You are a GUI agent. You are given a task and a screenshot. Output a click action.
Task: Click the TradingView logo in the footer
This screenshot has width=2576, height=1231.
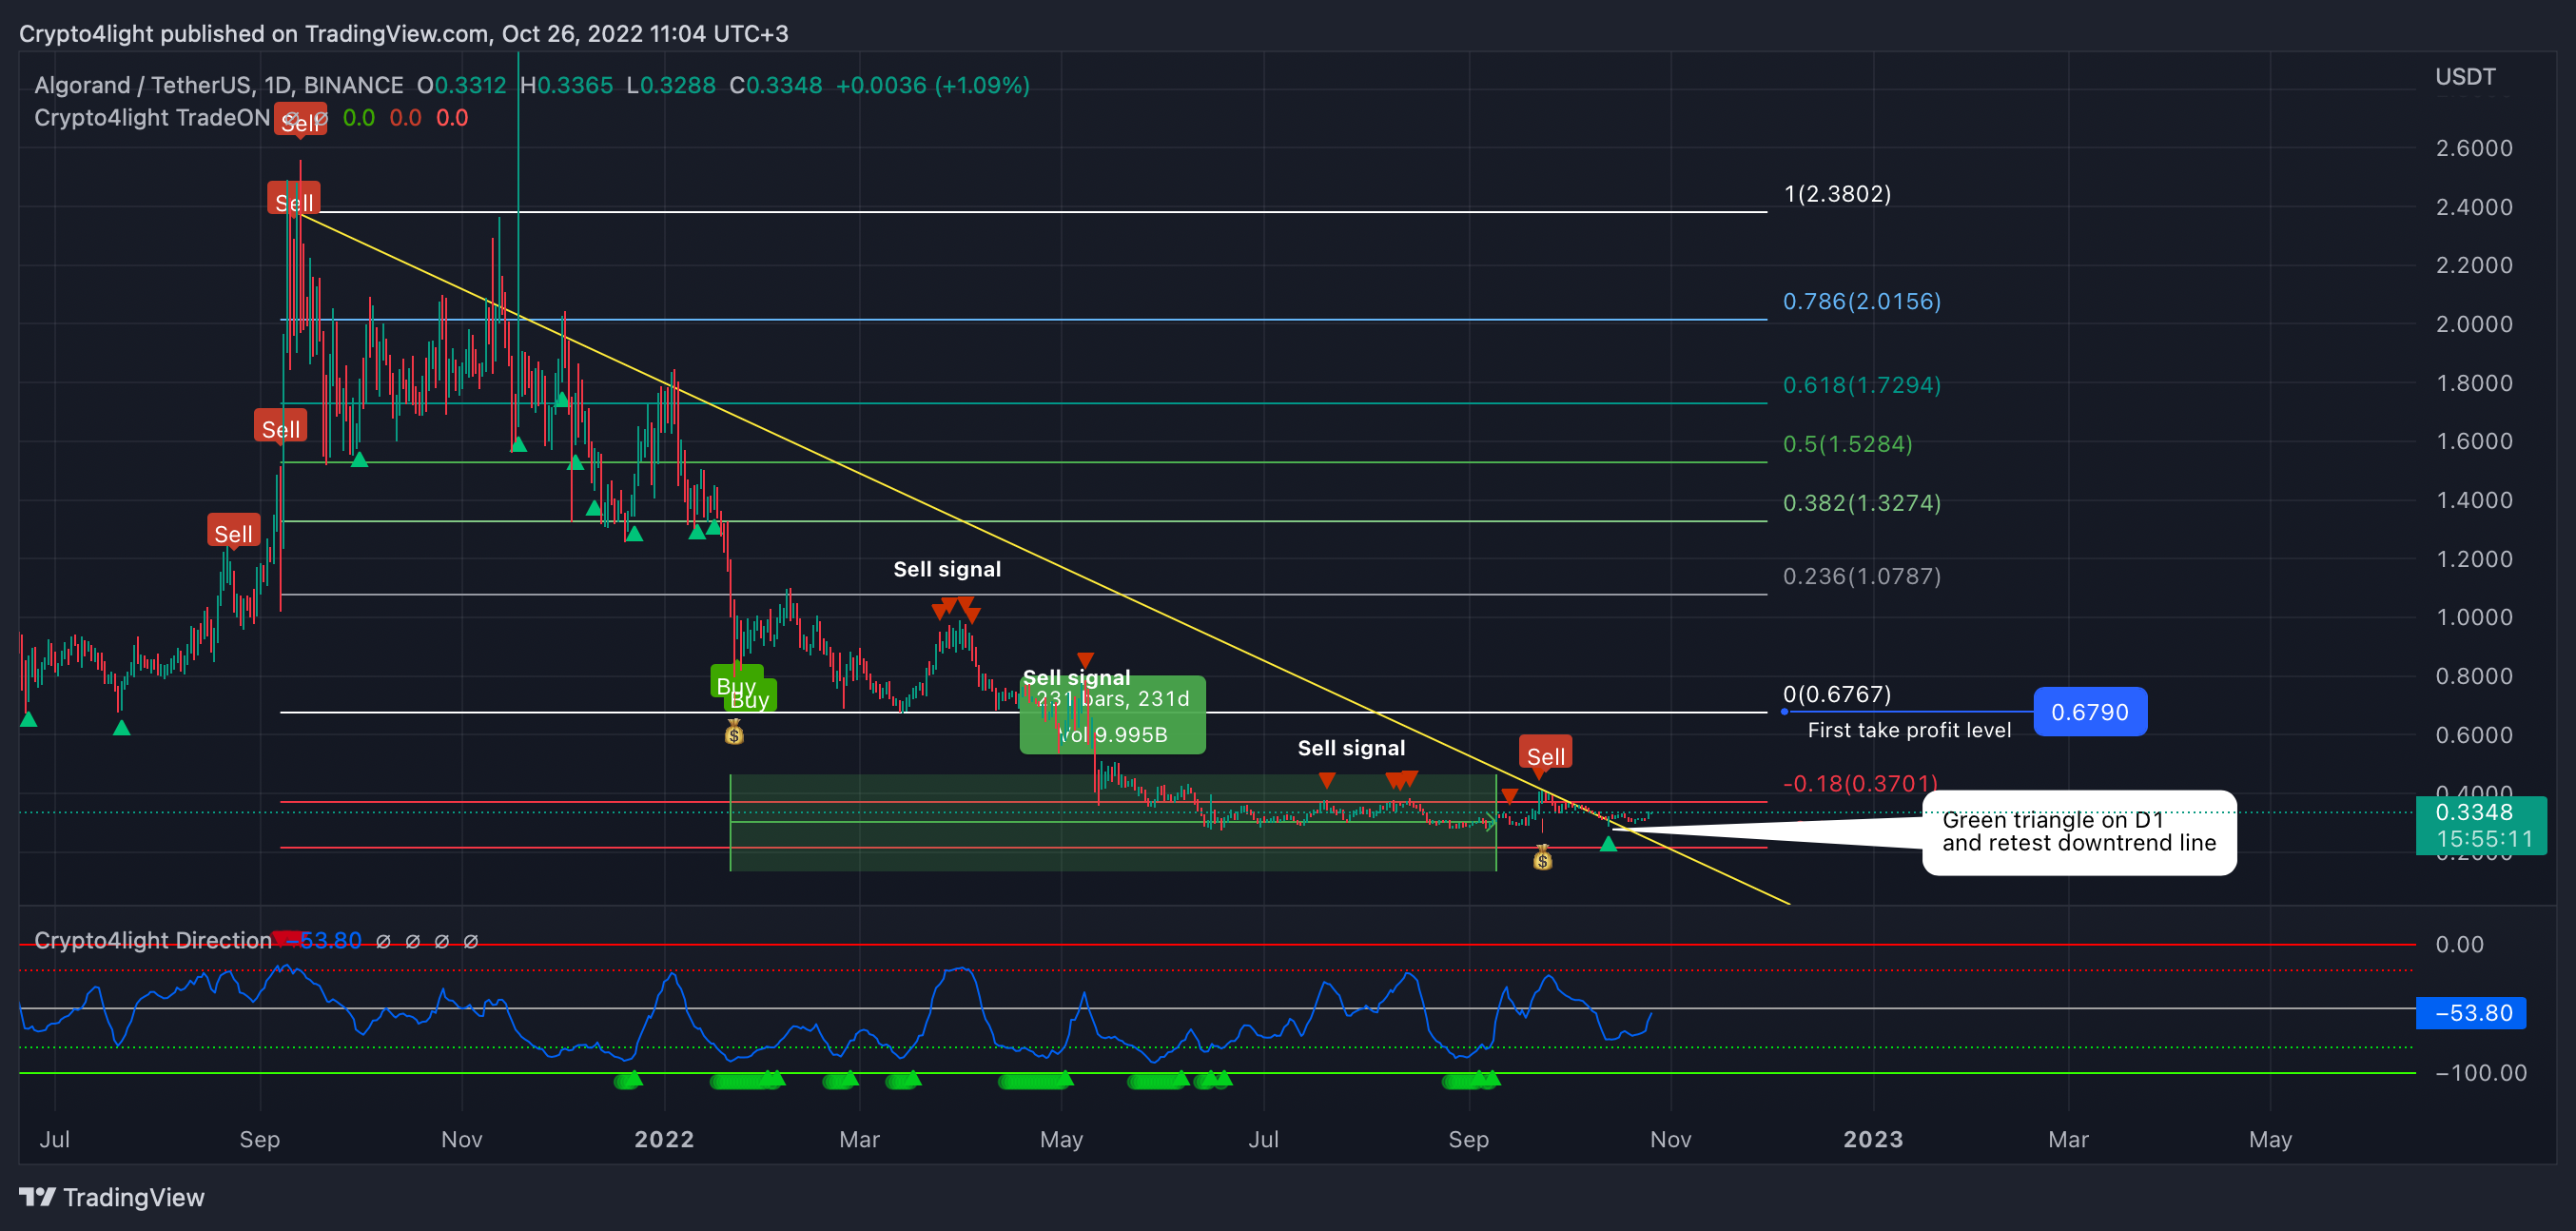point(111,1197)
